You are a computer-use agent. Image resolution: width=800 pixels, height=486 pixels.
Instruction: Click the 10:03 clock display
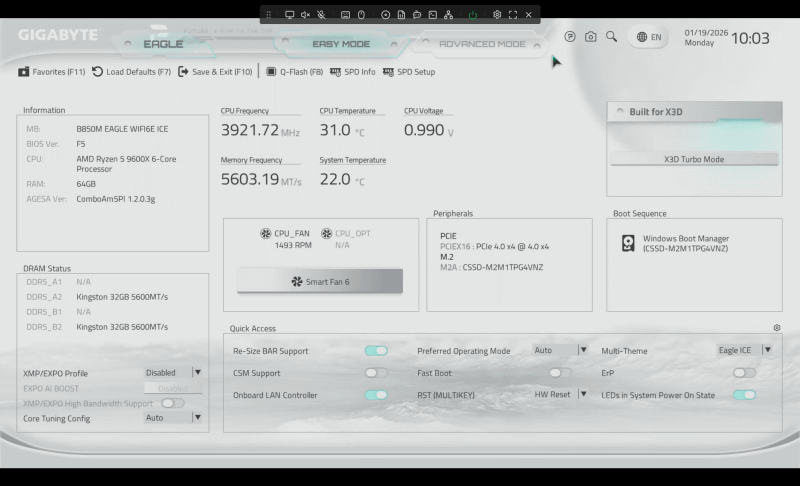(x=750, y=38)
